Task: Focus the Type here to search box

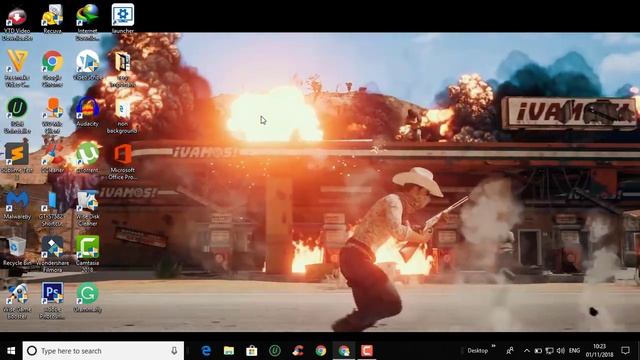Action: tap(103, 351)
